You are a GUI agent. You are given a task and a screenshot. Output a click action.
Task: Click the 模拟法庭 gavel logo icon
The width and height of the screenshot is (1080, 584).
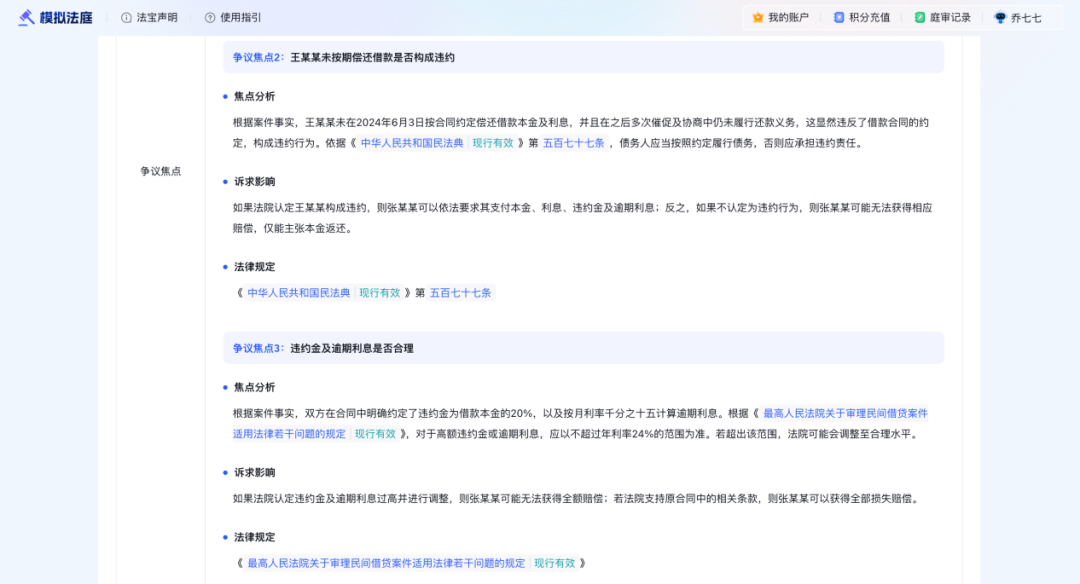27,18
